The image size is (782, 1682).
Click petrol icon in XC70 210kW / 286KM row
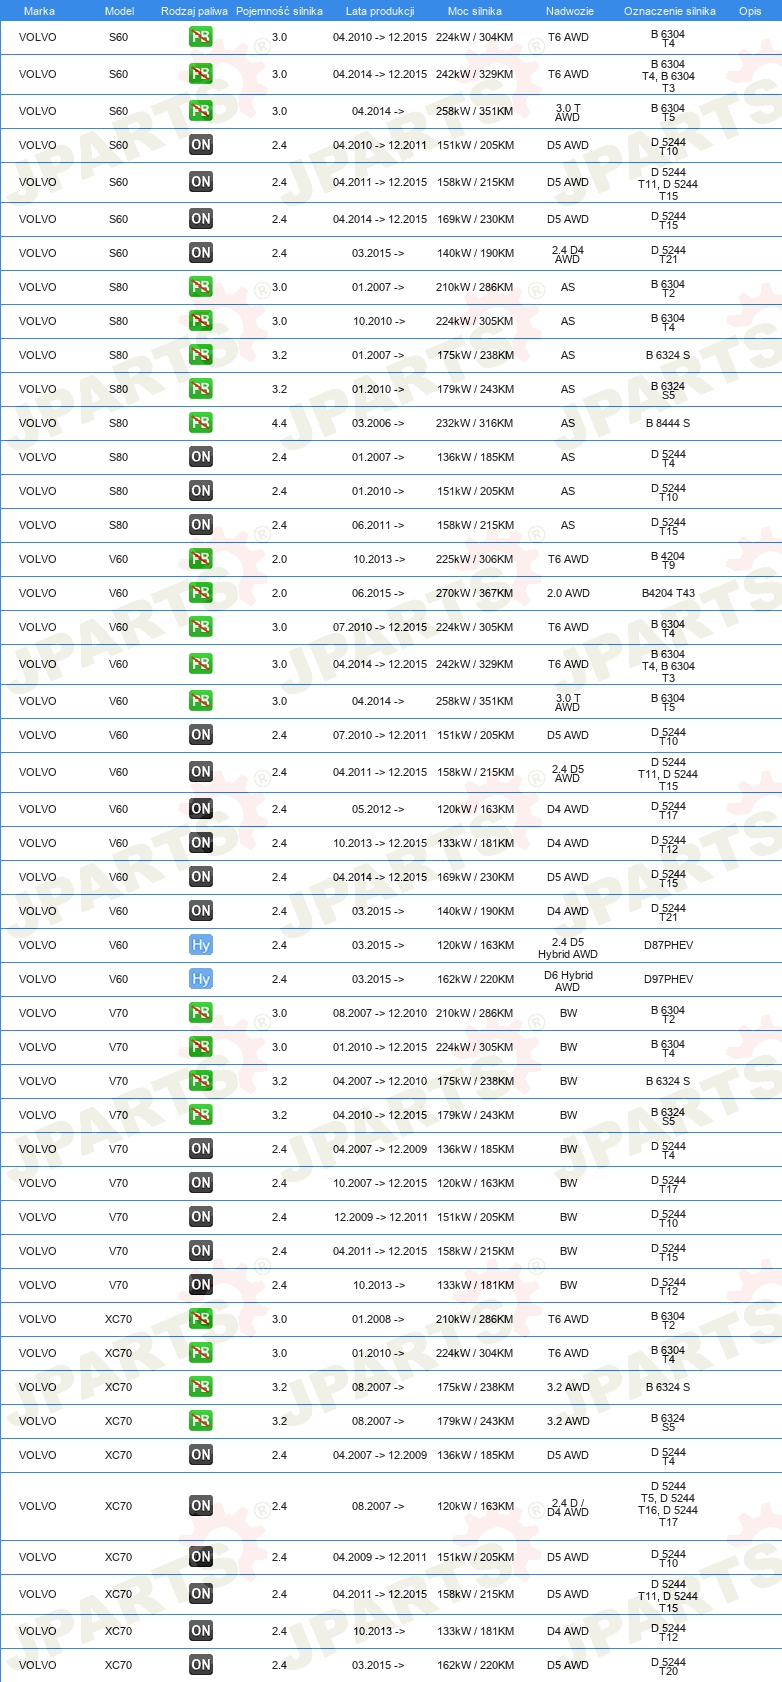(x=201, y=1319)
